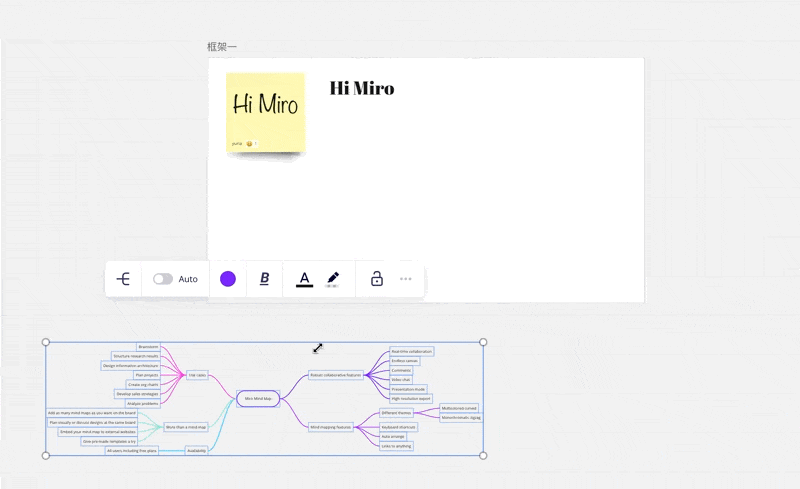Open the highlighter text color tool

pos(332,279)
